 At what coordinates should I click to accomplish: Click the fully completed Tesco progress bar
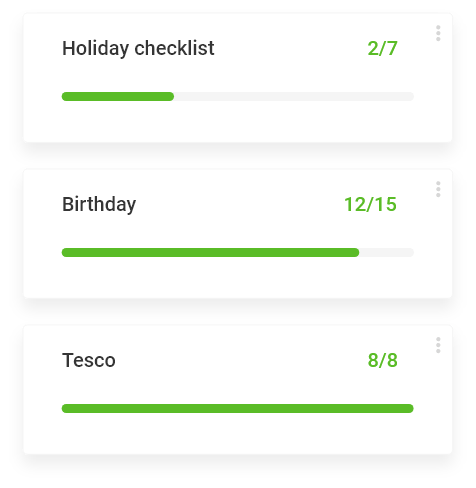pos(238,408)
